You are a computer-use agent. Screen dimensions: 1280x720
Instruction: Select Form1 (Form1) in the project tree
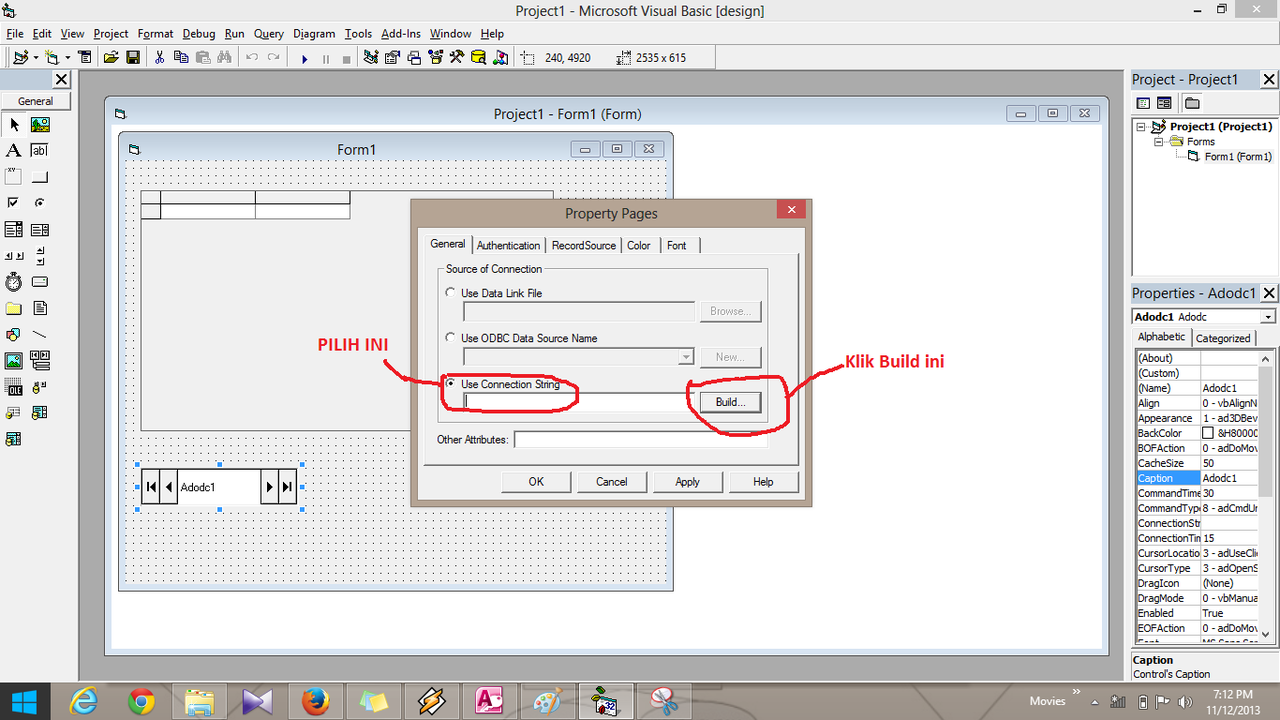[x=1237, y=157]
